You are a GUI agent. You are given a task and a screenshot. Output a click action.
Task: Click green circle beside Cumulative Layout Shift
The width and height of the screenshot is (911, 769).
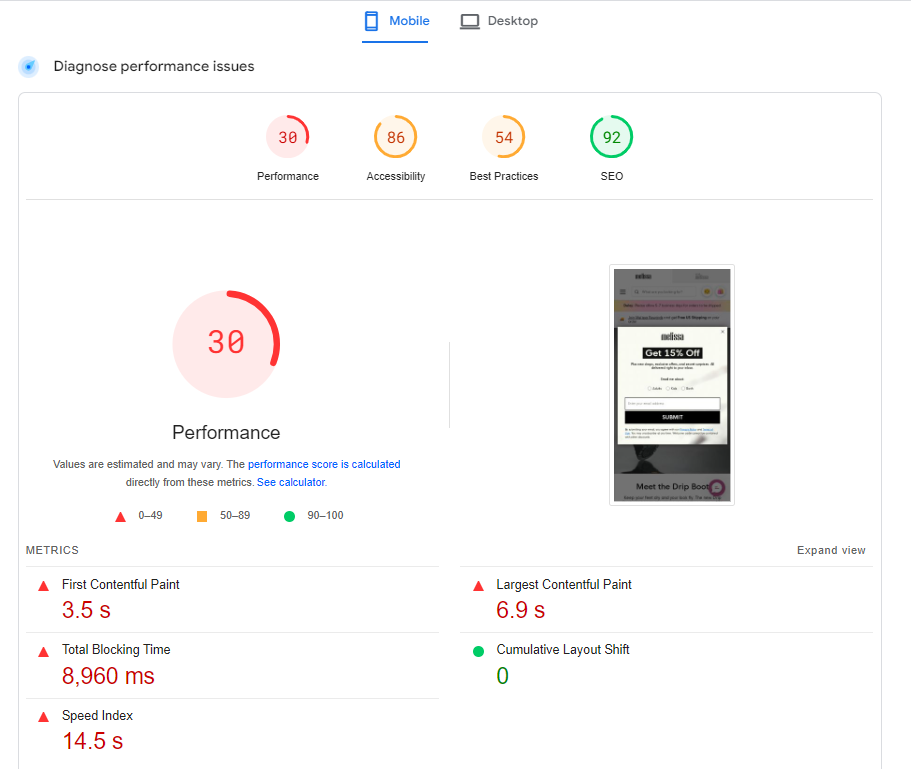click(x=478, y=652)
